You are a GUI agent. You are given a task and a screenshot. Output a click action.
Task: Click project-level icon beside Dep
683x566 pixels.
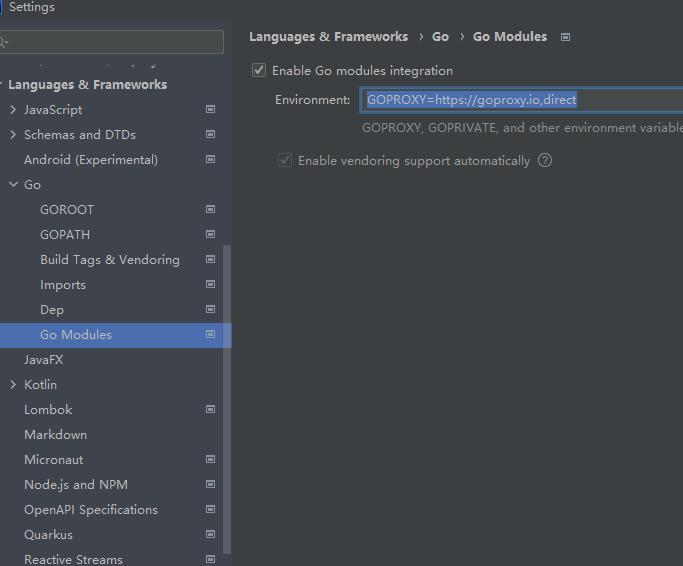210,310
